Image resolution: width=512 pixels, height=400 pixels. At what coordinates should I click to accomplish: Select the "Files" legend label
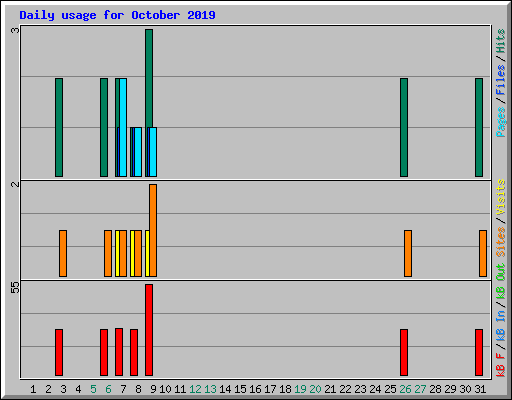tap(501, 80)
